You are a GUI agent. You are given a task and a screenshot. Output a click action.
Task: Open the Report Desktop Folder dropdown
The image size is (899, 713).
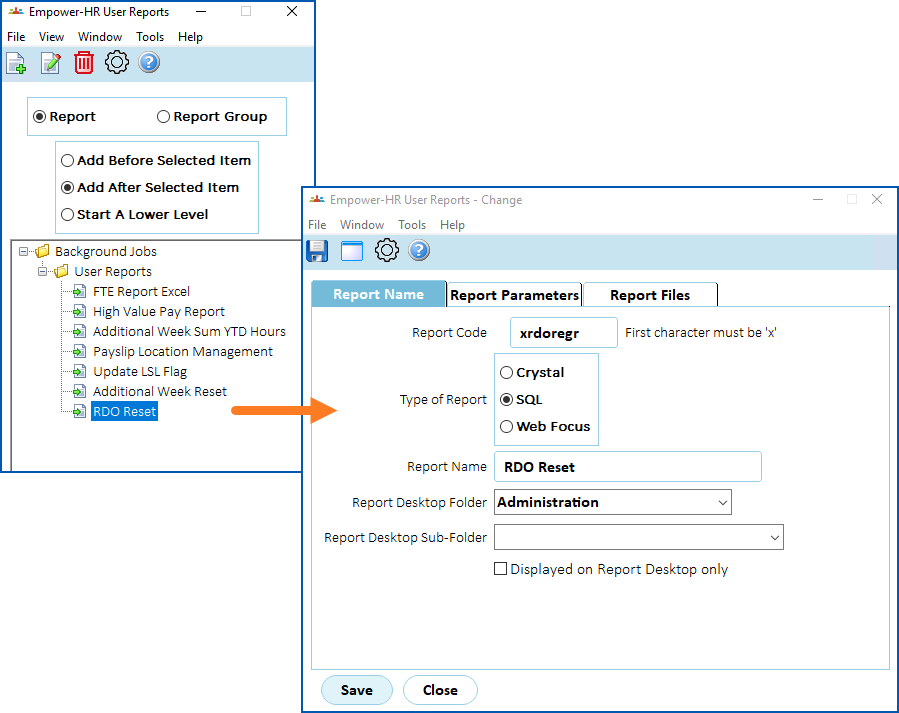(722, 503)
